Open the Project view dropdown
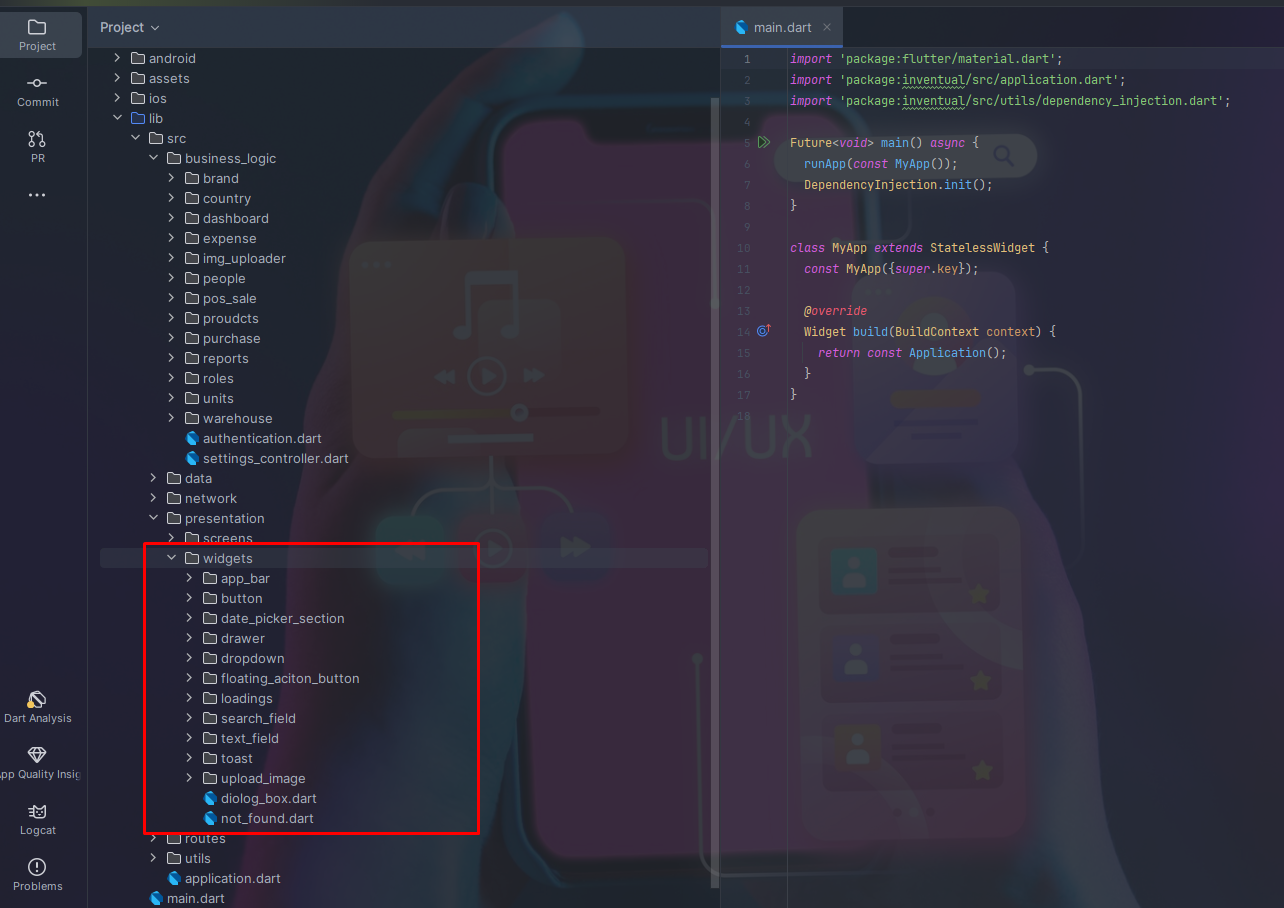Viewport: 1284px width, 908px height. (129, 28)
